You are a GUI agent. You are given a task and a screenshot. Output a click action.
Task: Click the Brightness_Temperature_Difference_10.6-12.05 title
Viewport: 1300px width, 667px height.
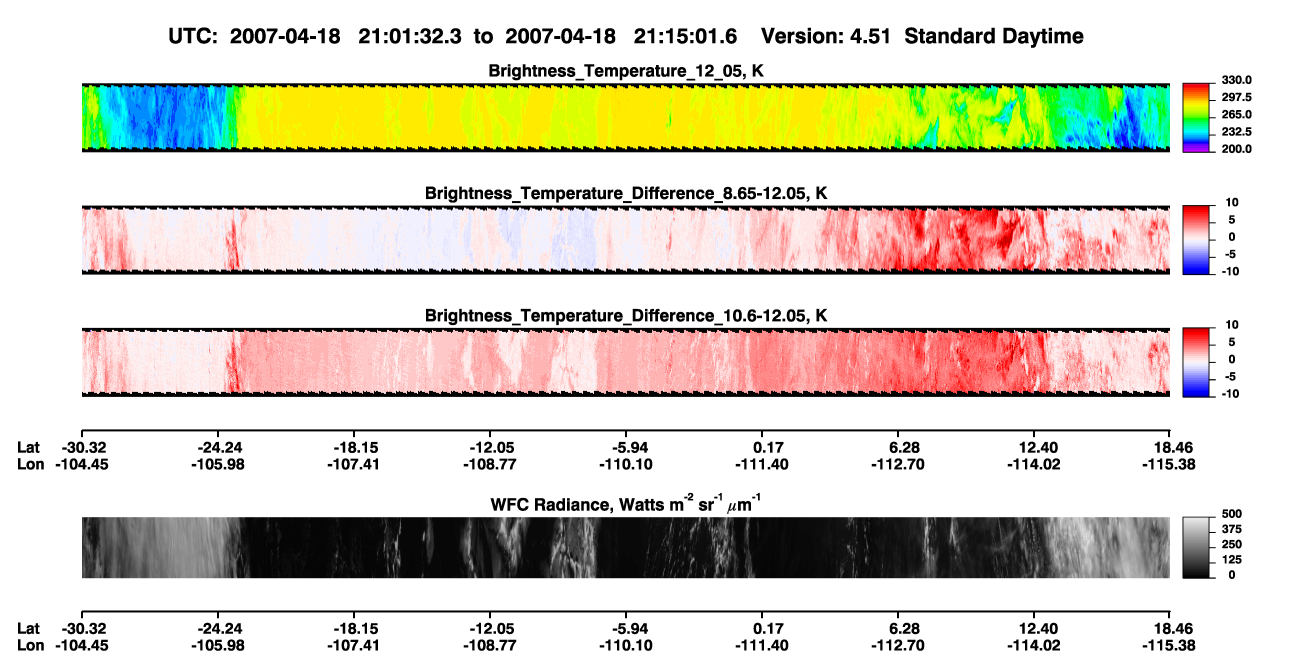point(626,316)
